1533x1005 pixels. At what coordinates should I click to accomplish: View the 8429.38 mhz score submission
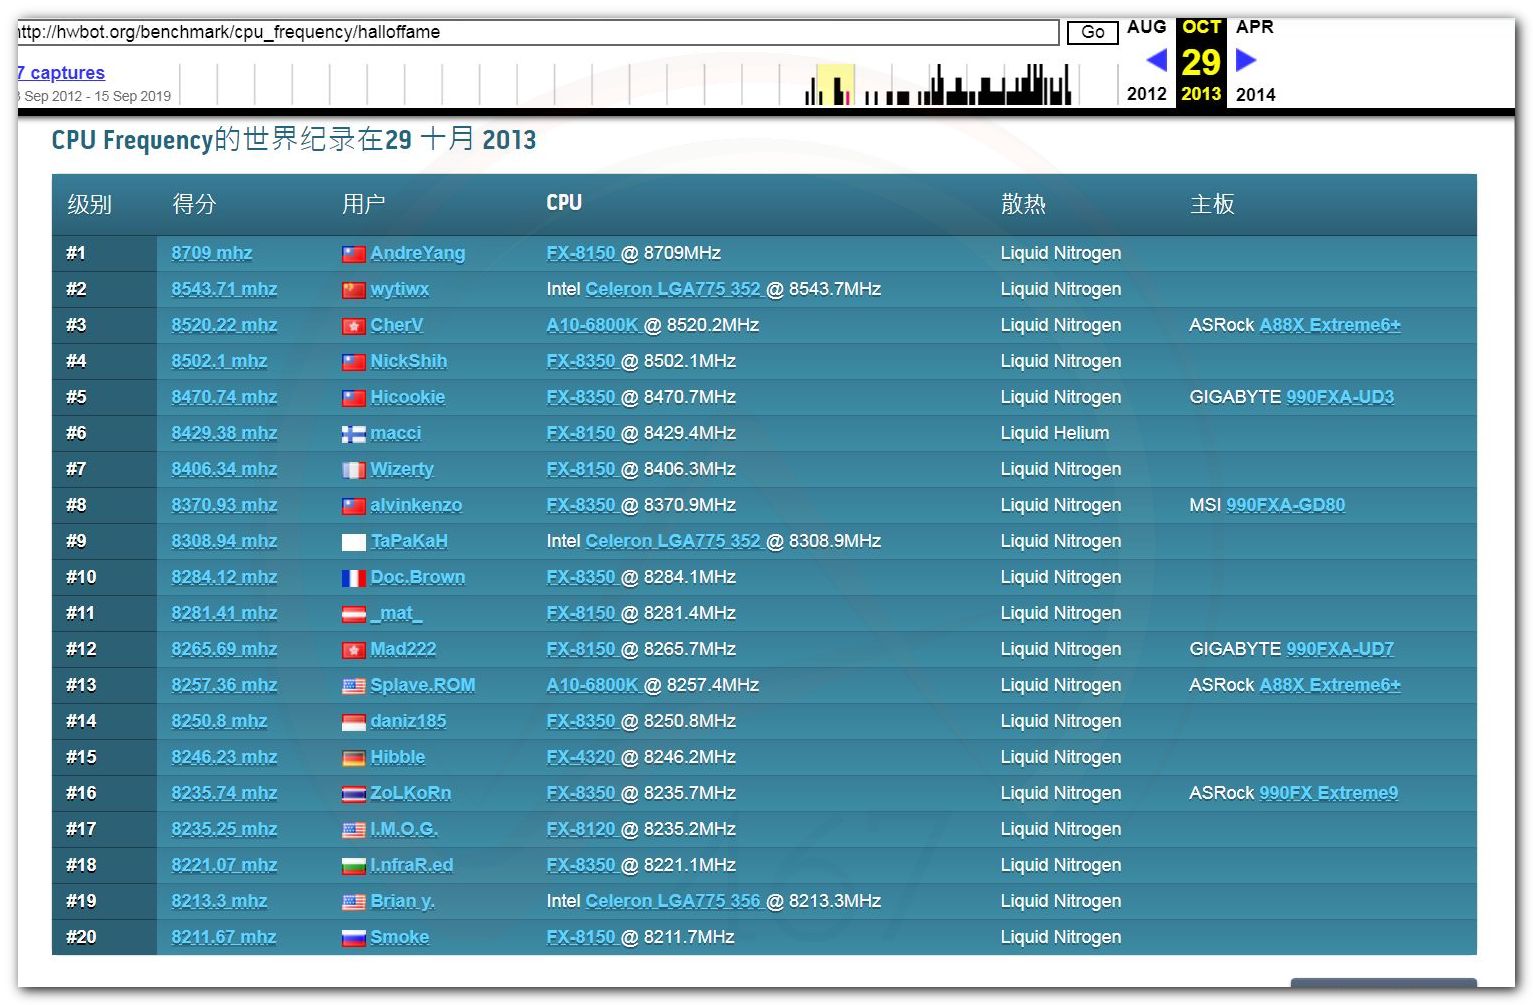(224, 433)
